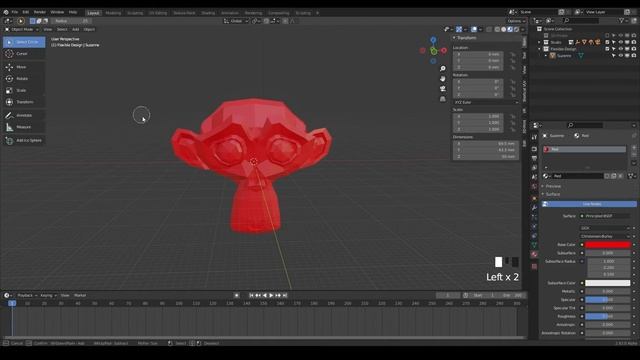
Task: Click the play reverse button
Action: tap(264, 295)
